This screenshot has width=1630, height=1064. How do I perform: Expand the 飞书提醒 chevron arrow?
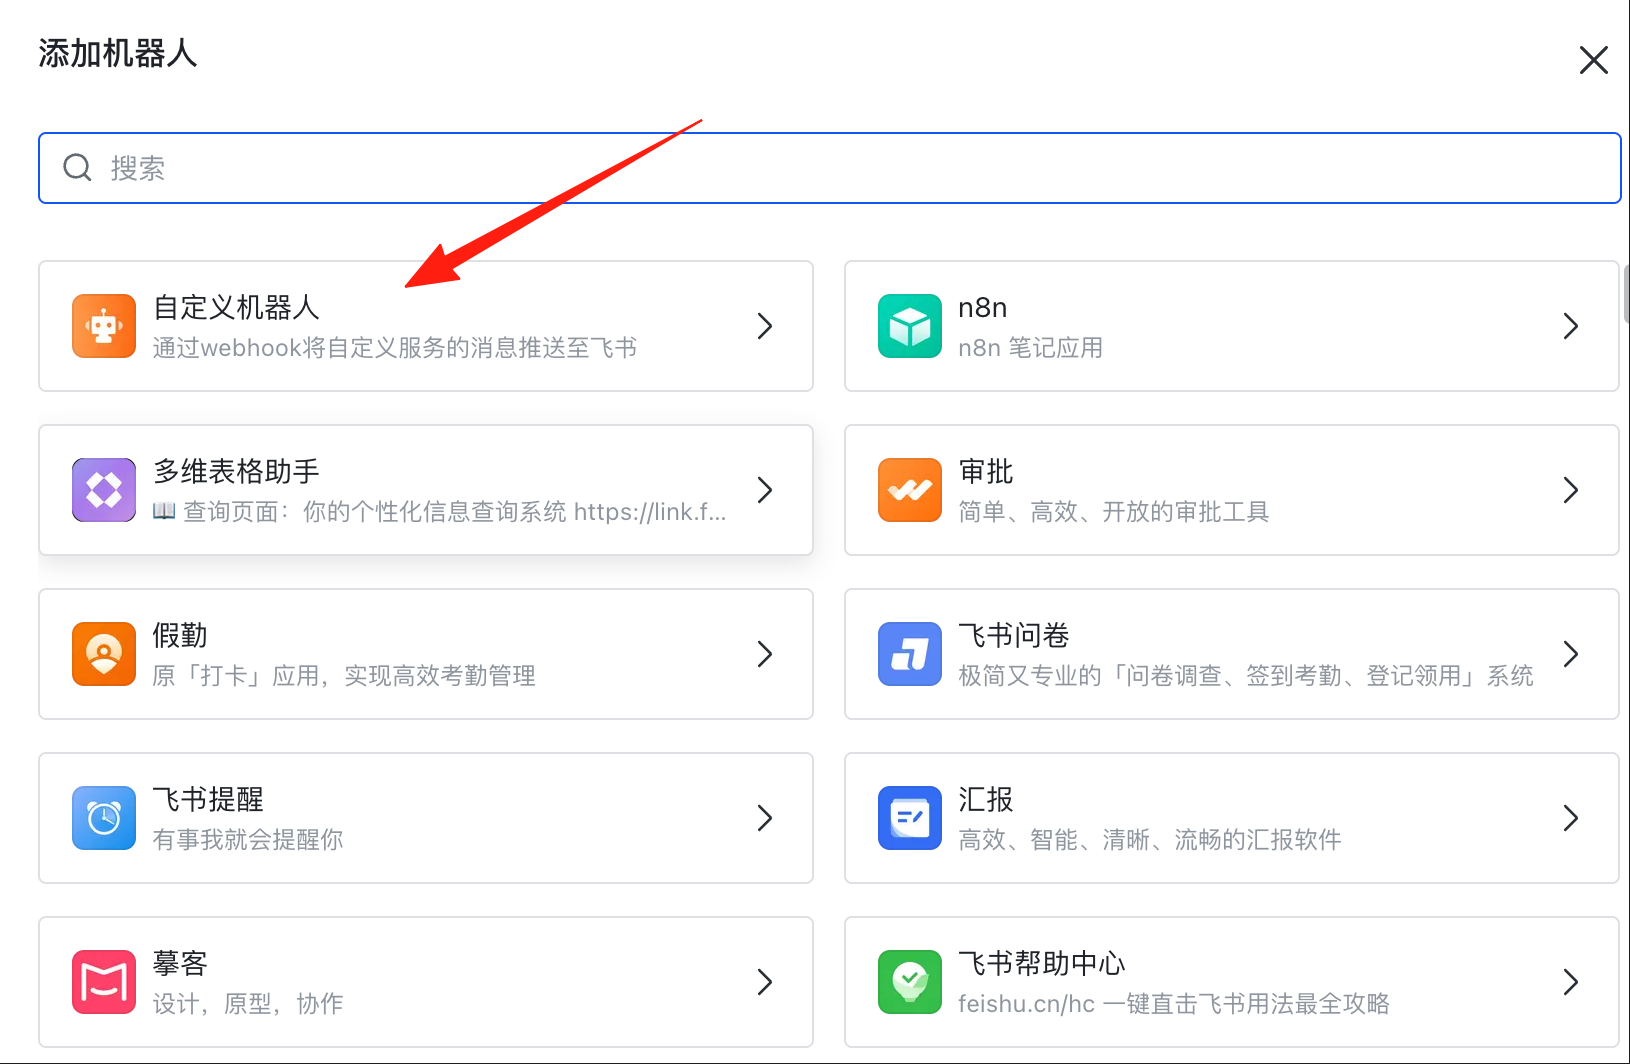(765, 818)
